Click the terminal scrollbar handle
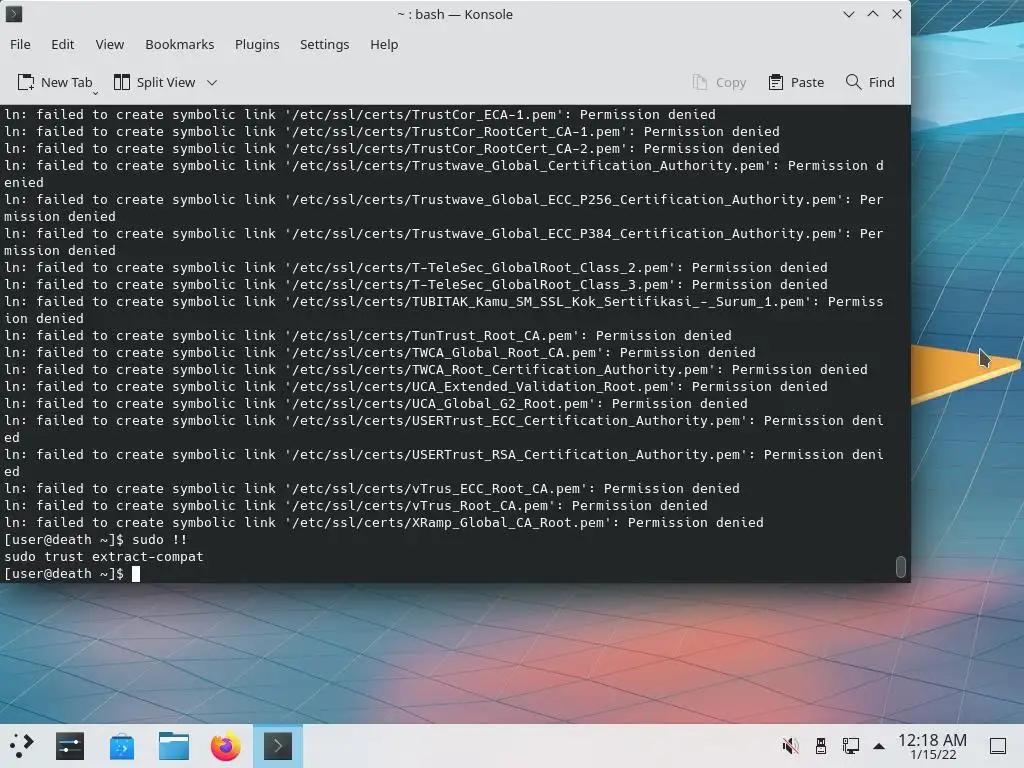Image resolution: width=1024 pixels, height=768 pixels. tap(901, 567)
